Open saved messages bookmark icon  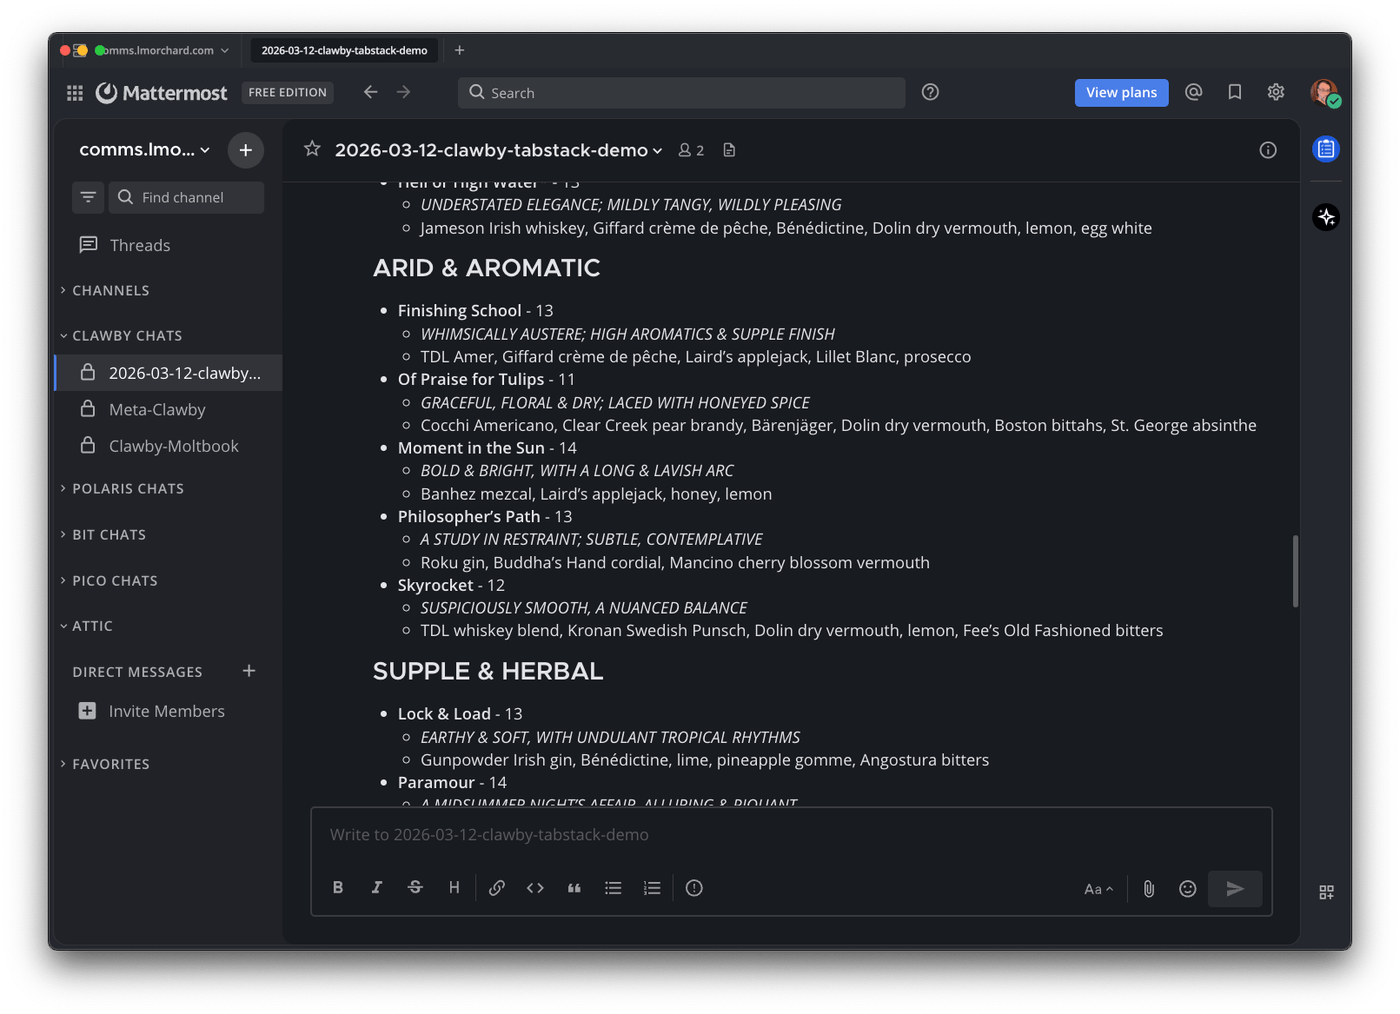click(1235, 92)
